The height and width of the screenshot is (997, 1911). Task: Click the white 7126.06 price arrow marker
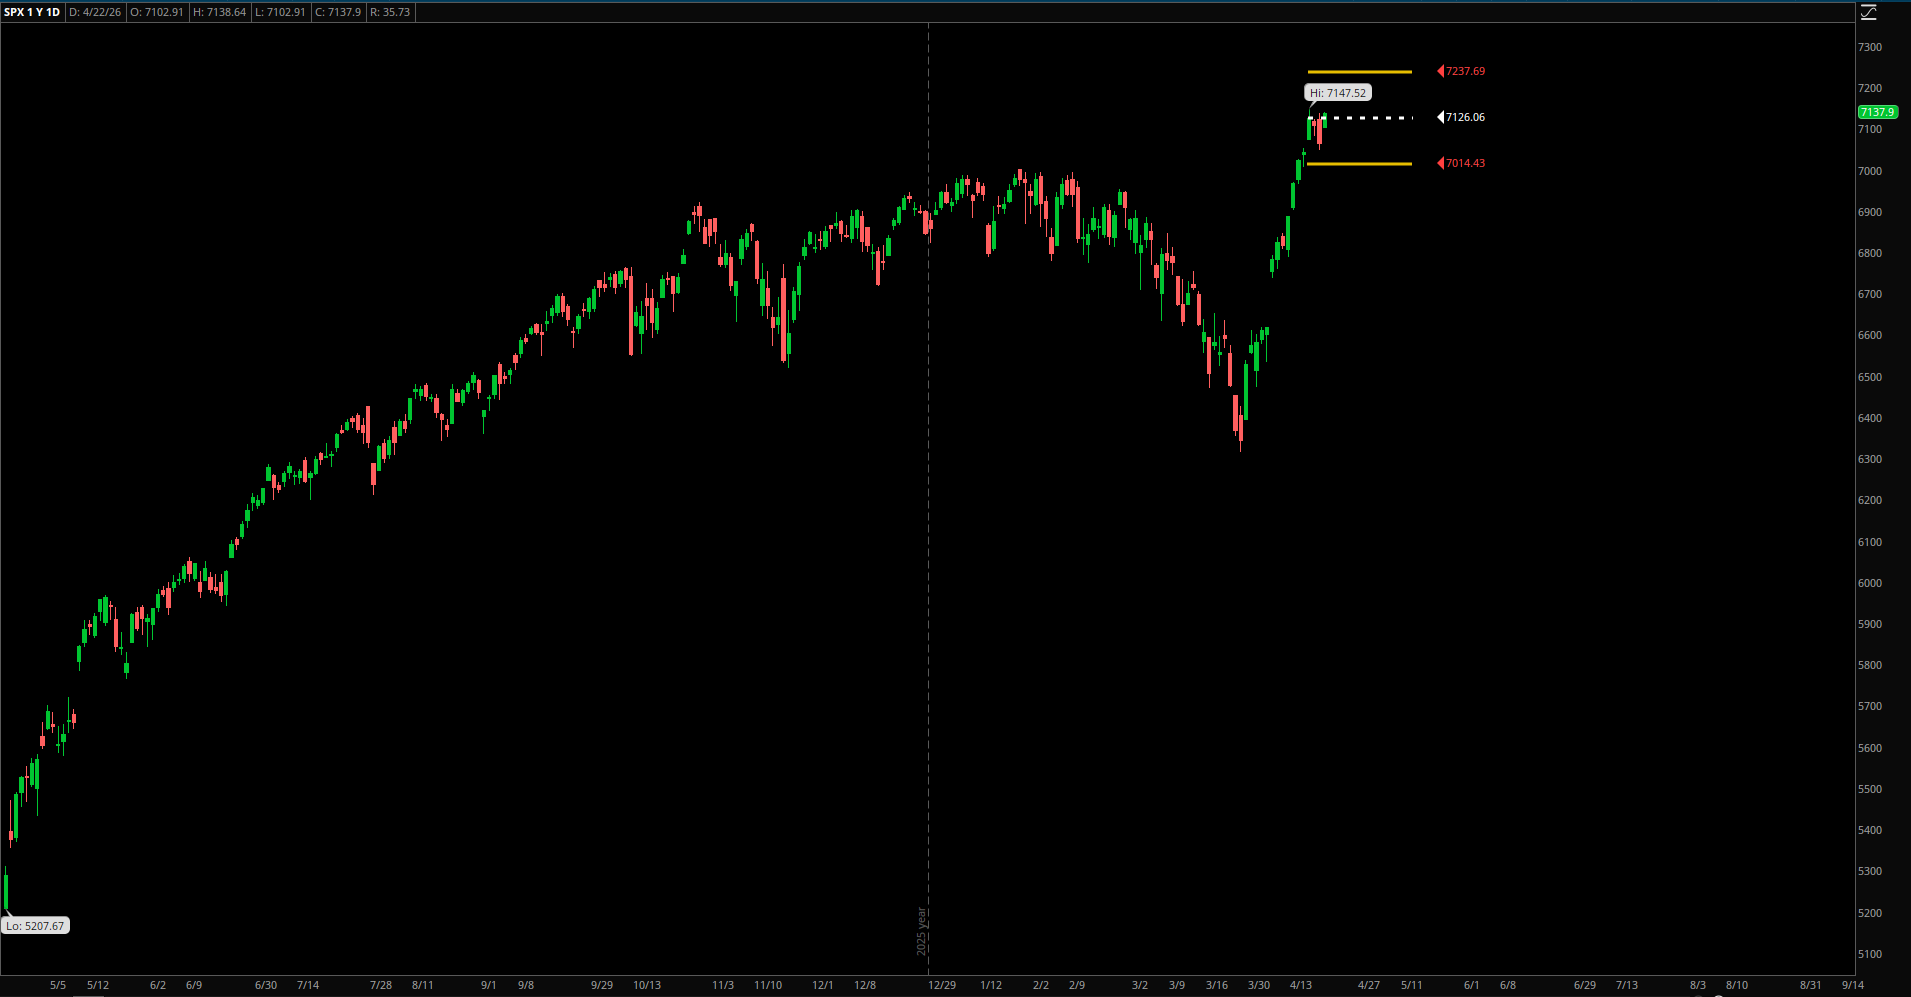[1463, 117]
